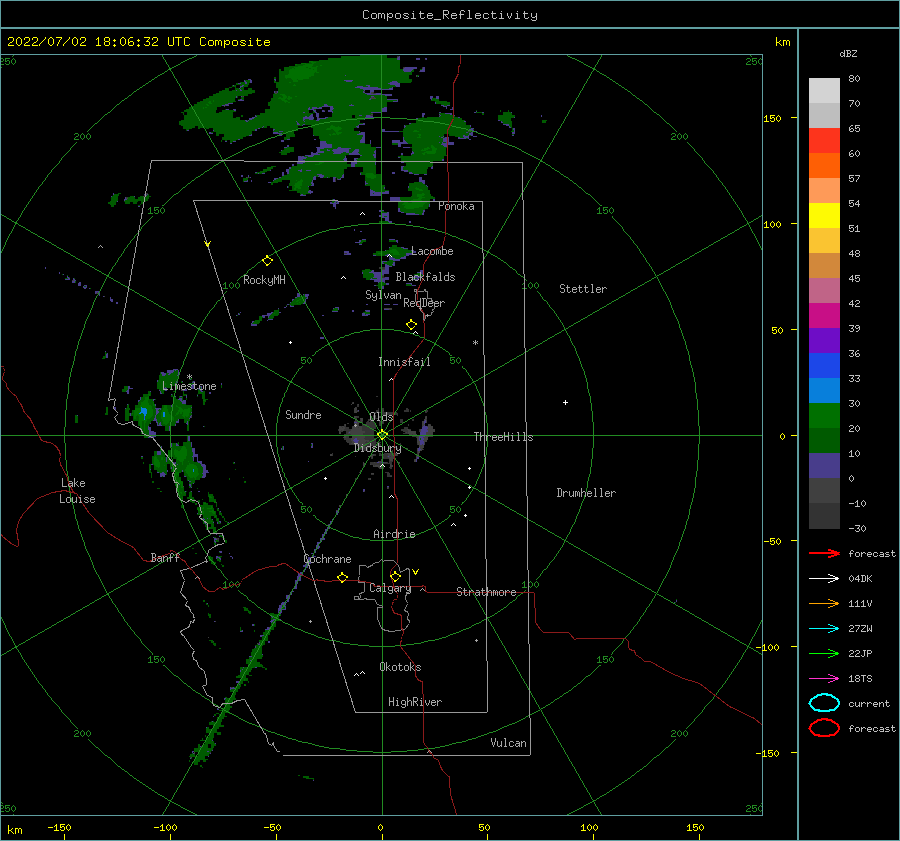900x841 pixels.
Task: Click the RedDeer city label
Action: [424, 303]
